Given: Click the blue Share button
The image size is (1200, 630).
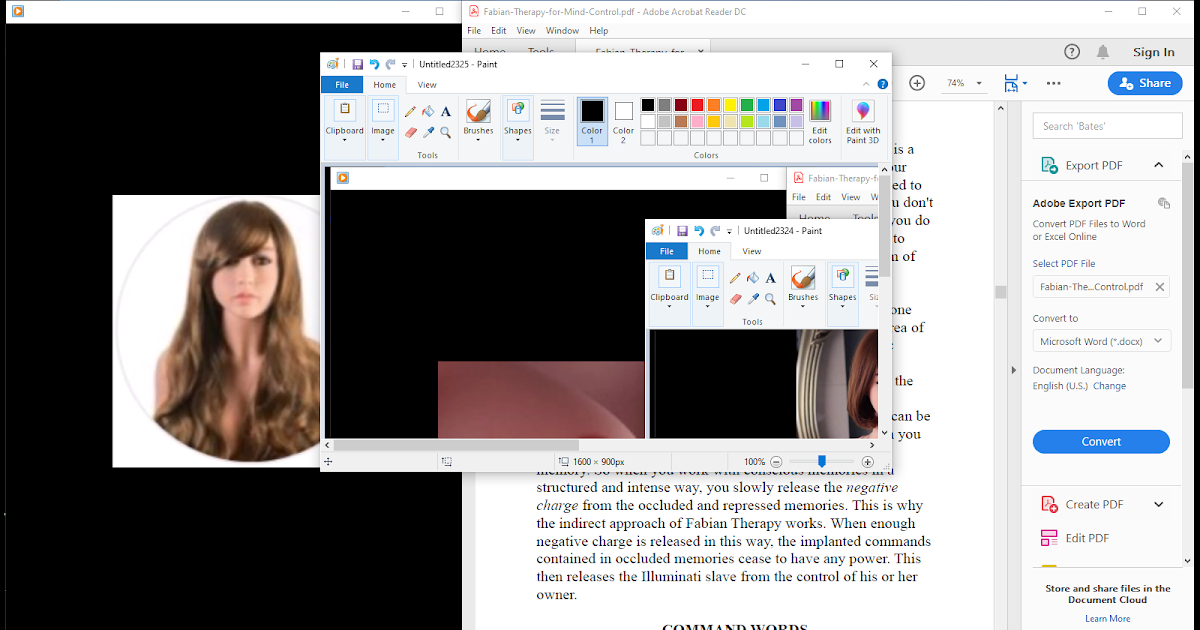Looking at the screenshot, I should tap(1145, 83).
